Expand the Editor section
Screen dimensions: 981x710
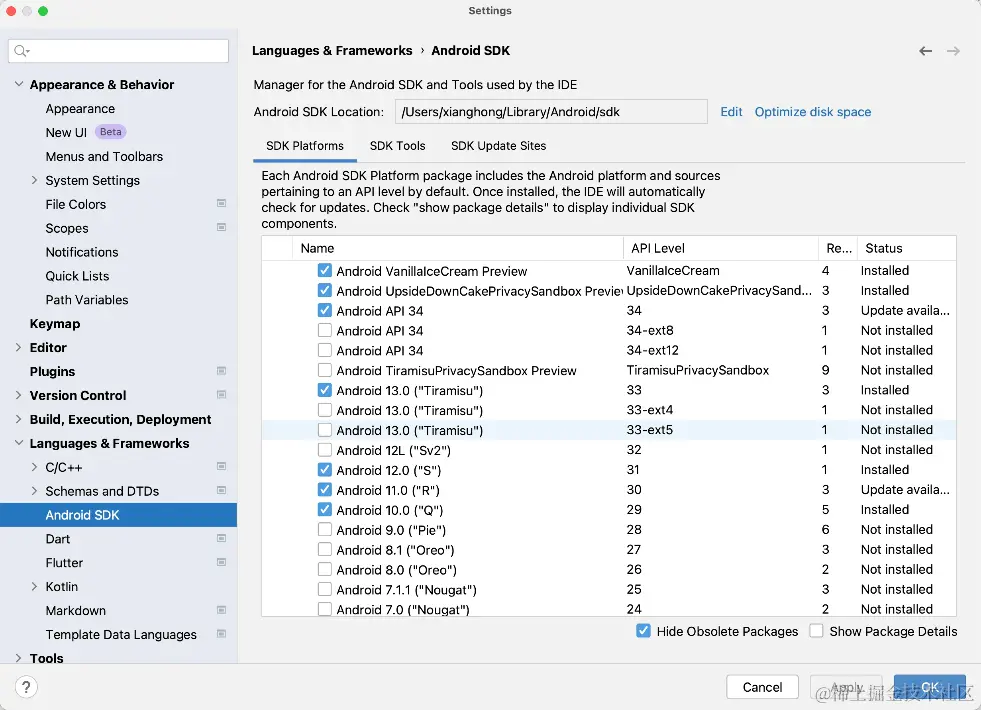click(x=19, y=347)
